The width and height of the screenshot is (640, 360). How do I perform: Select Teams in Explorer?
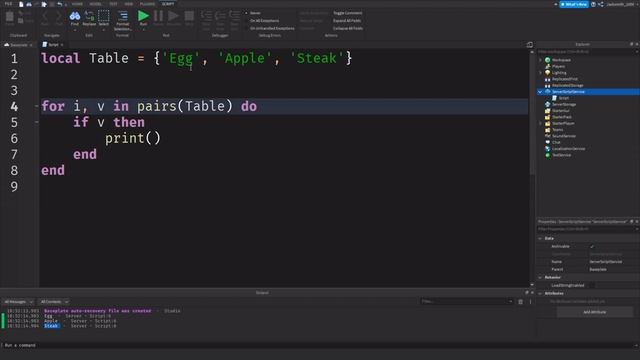click(558, 130)
